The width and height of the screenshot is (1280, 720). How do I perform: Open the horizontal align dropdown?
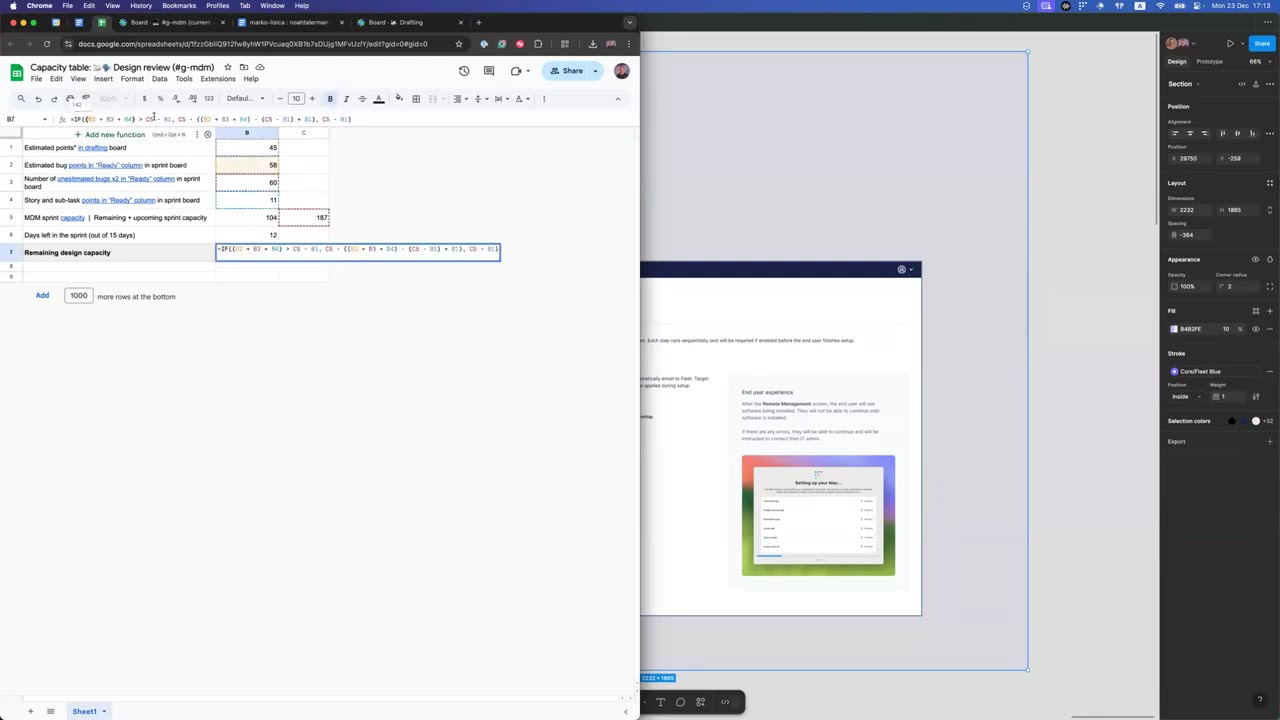coord(459,99)
